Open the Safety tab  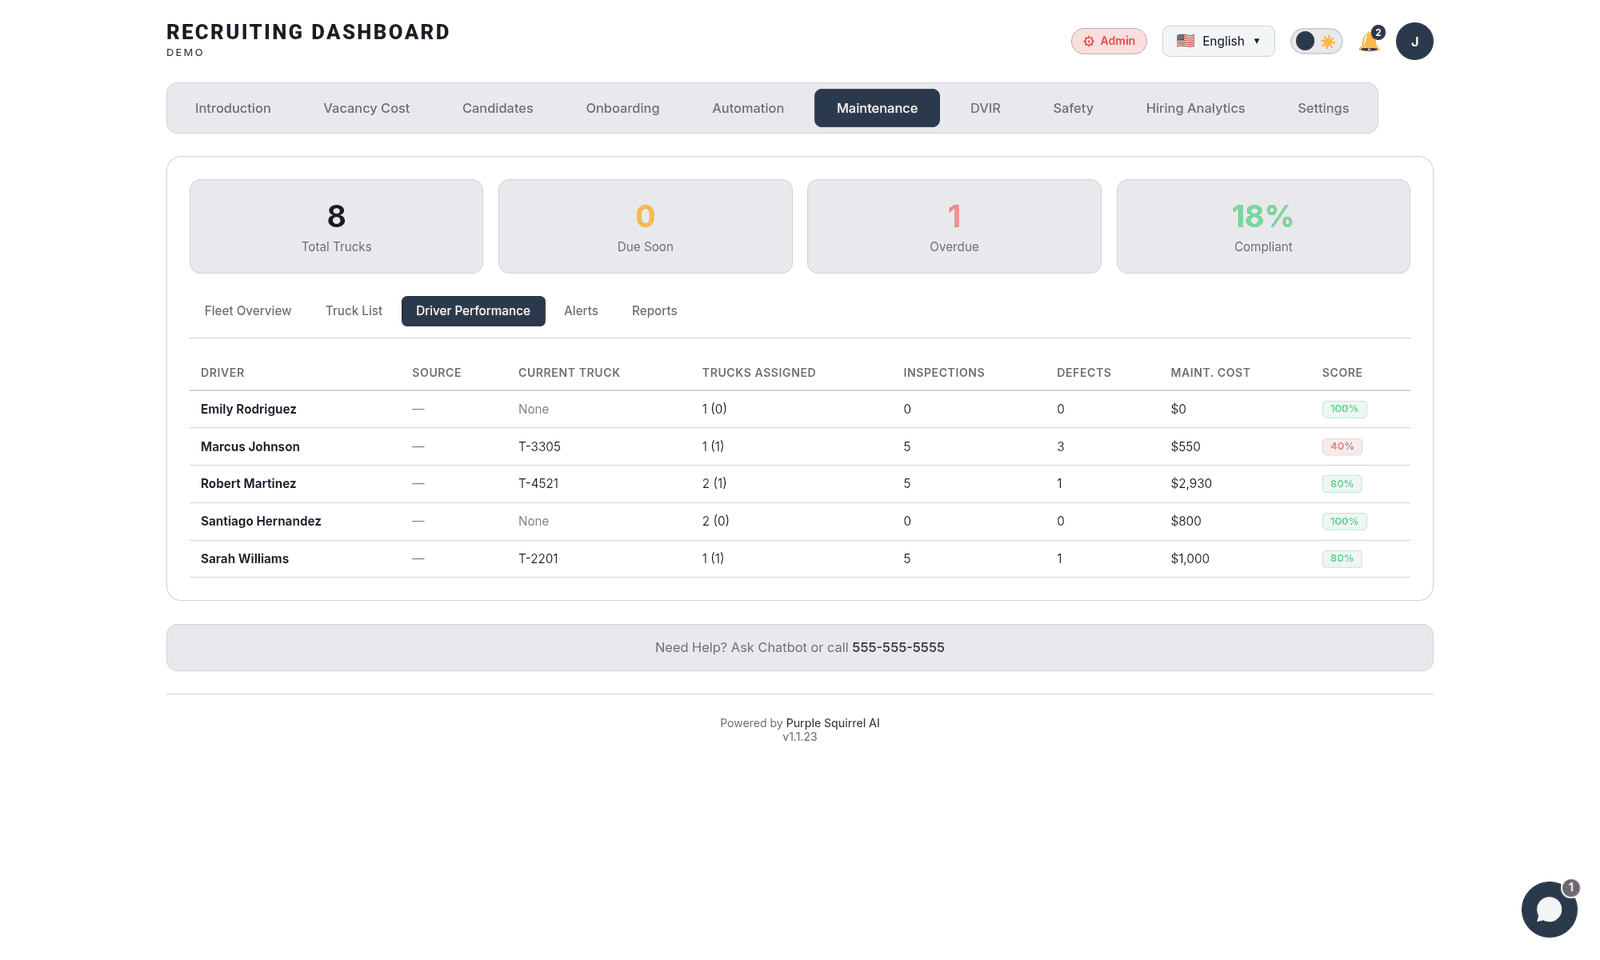tap(1072, 108)
